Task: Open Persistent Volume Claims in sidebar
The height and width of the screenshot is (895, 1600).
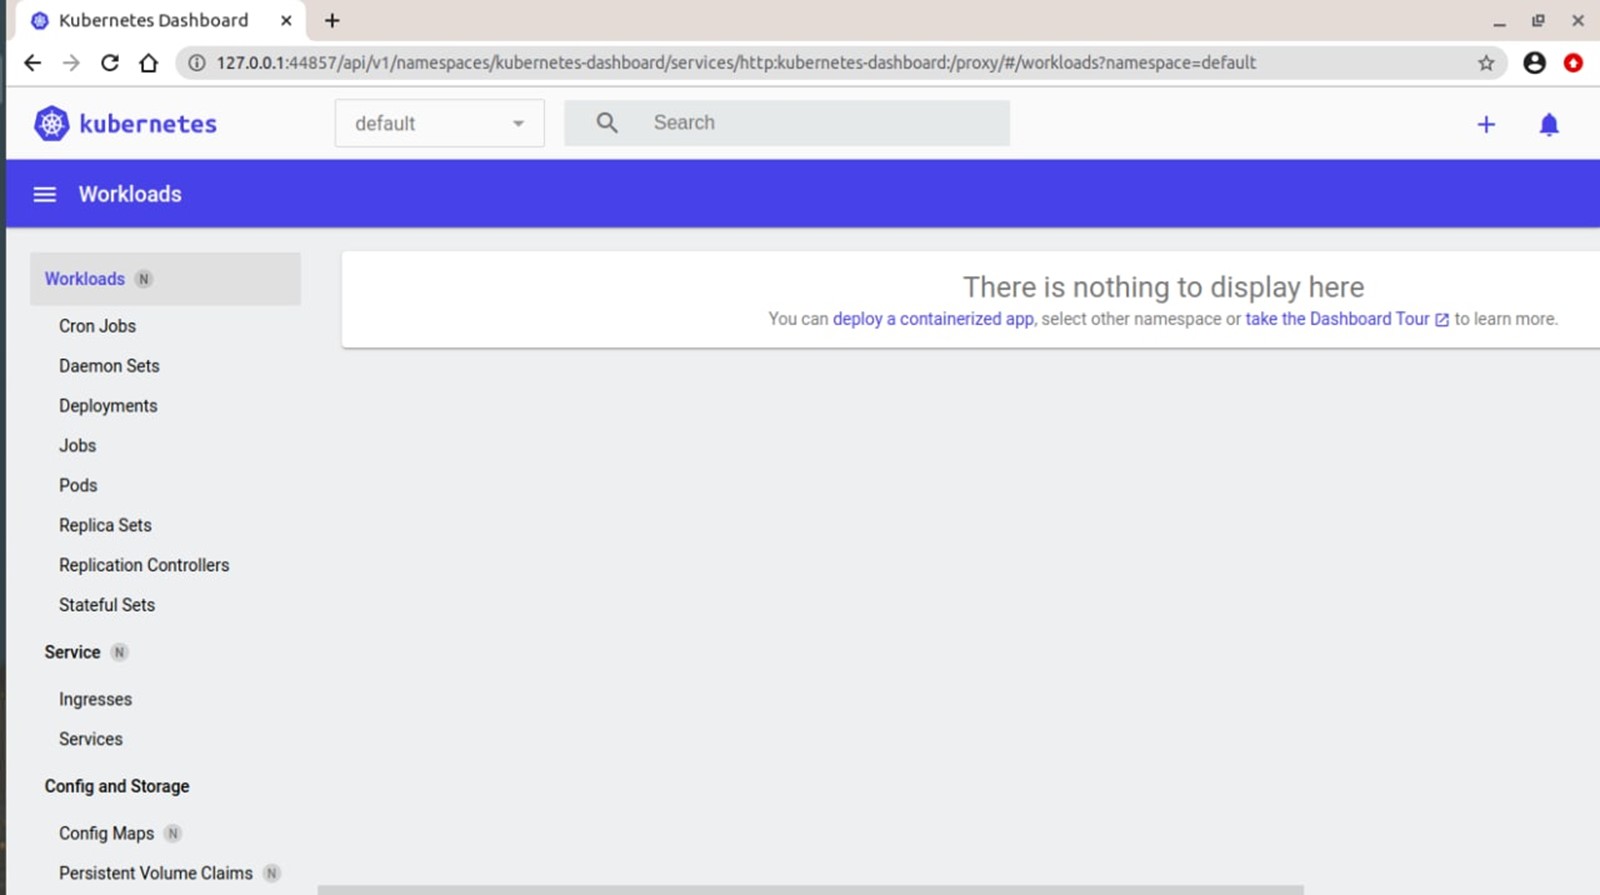Action: 156,873
